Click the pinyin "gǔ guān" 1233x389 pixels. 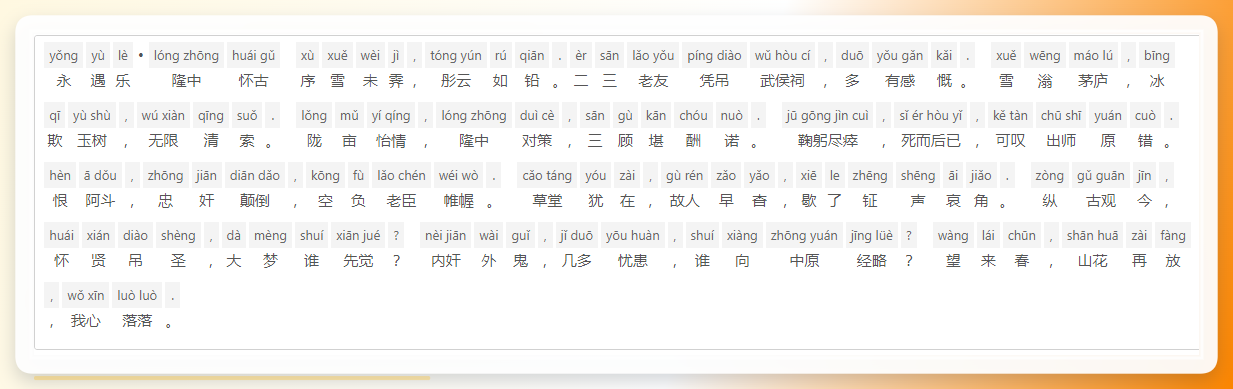(x=1100, y=176)
